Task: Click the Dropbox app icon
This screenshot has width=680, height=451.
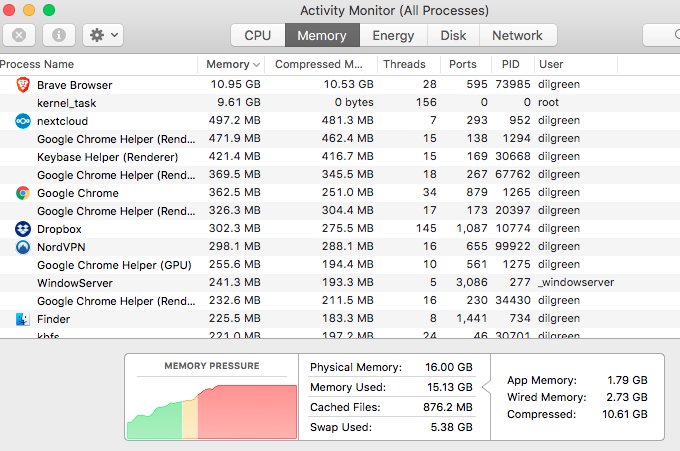Action: coord(23,229)
